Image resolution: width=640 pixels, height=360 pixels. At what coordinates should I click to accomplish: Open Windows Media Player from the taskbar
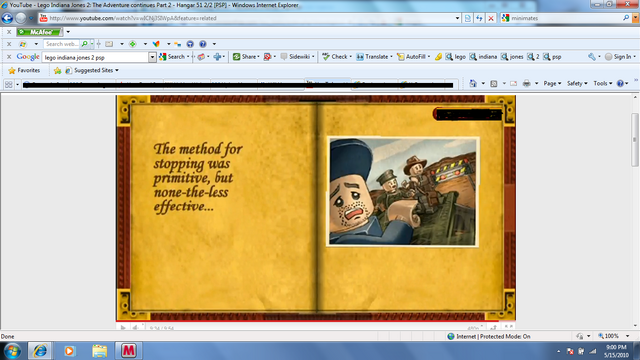point(69,351)
